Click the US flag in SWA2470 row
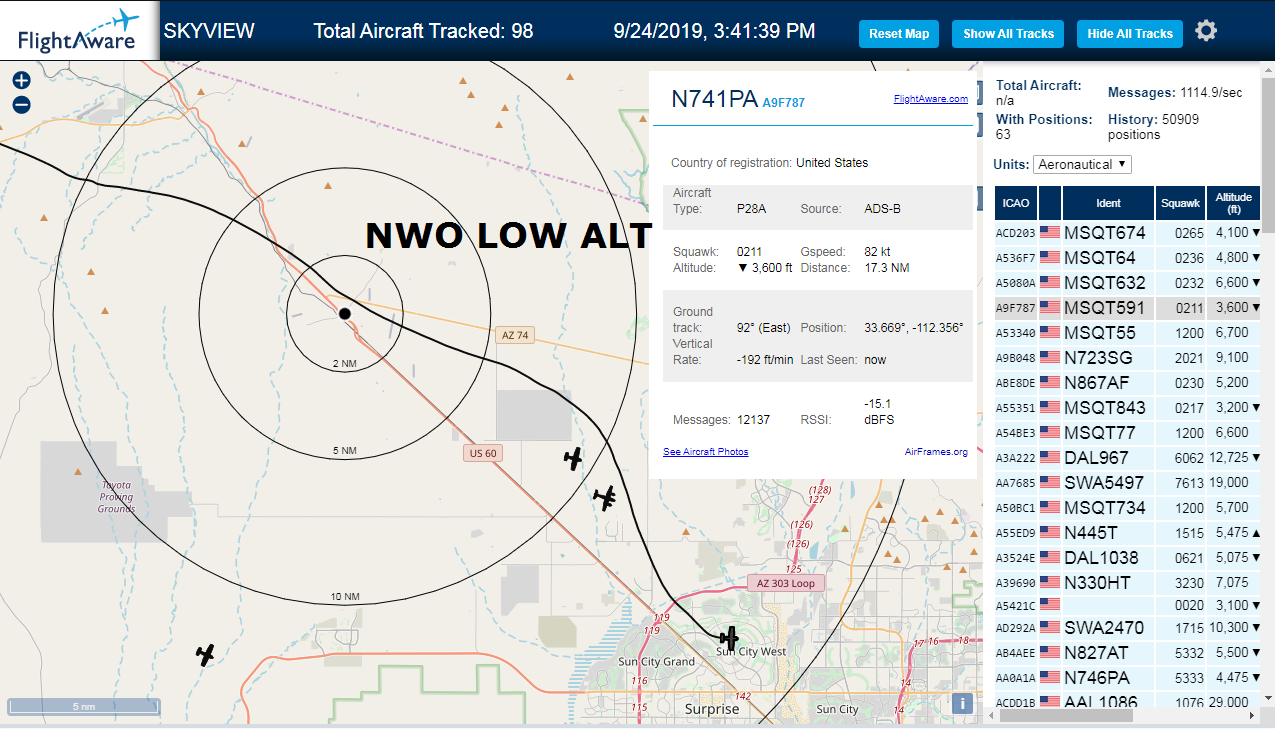The height and width of the screenshot is (729, 1275). pyautogui.click(x=1050, y=627)
